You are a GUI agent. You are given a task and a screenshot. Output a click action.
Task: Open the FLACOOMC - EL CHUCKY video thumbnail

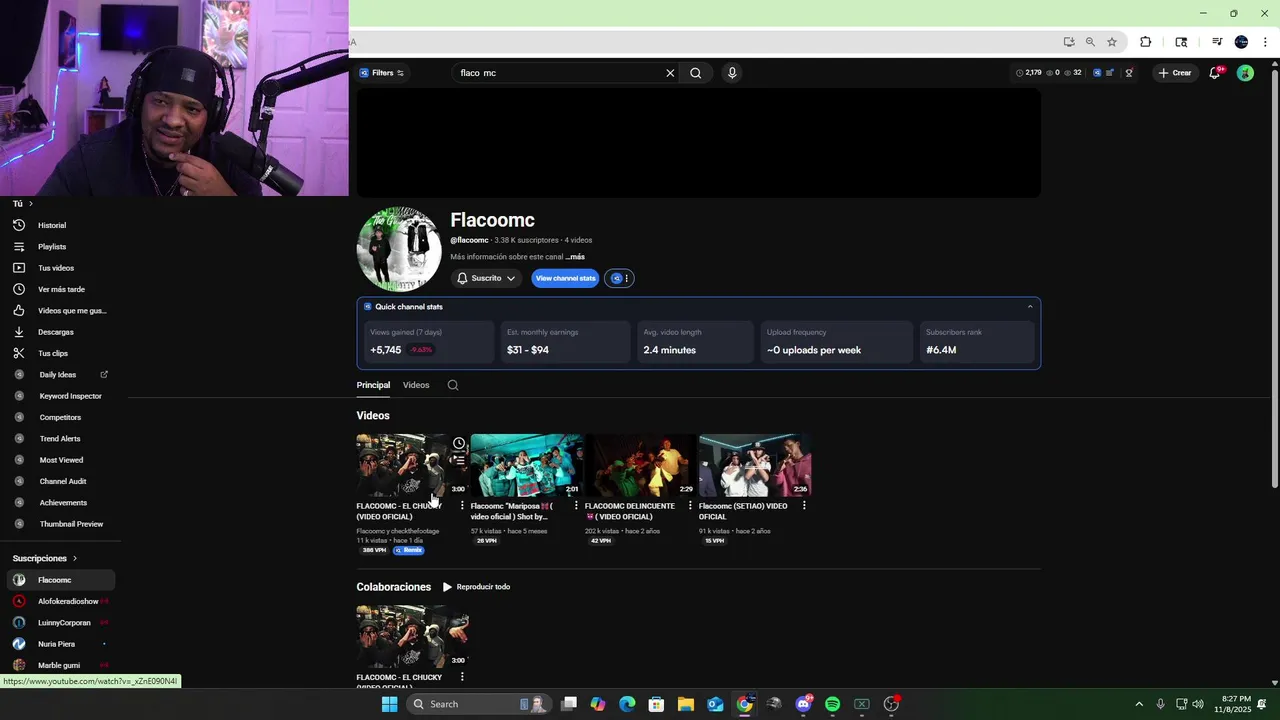(412, 465)
